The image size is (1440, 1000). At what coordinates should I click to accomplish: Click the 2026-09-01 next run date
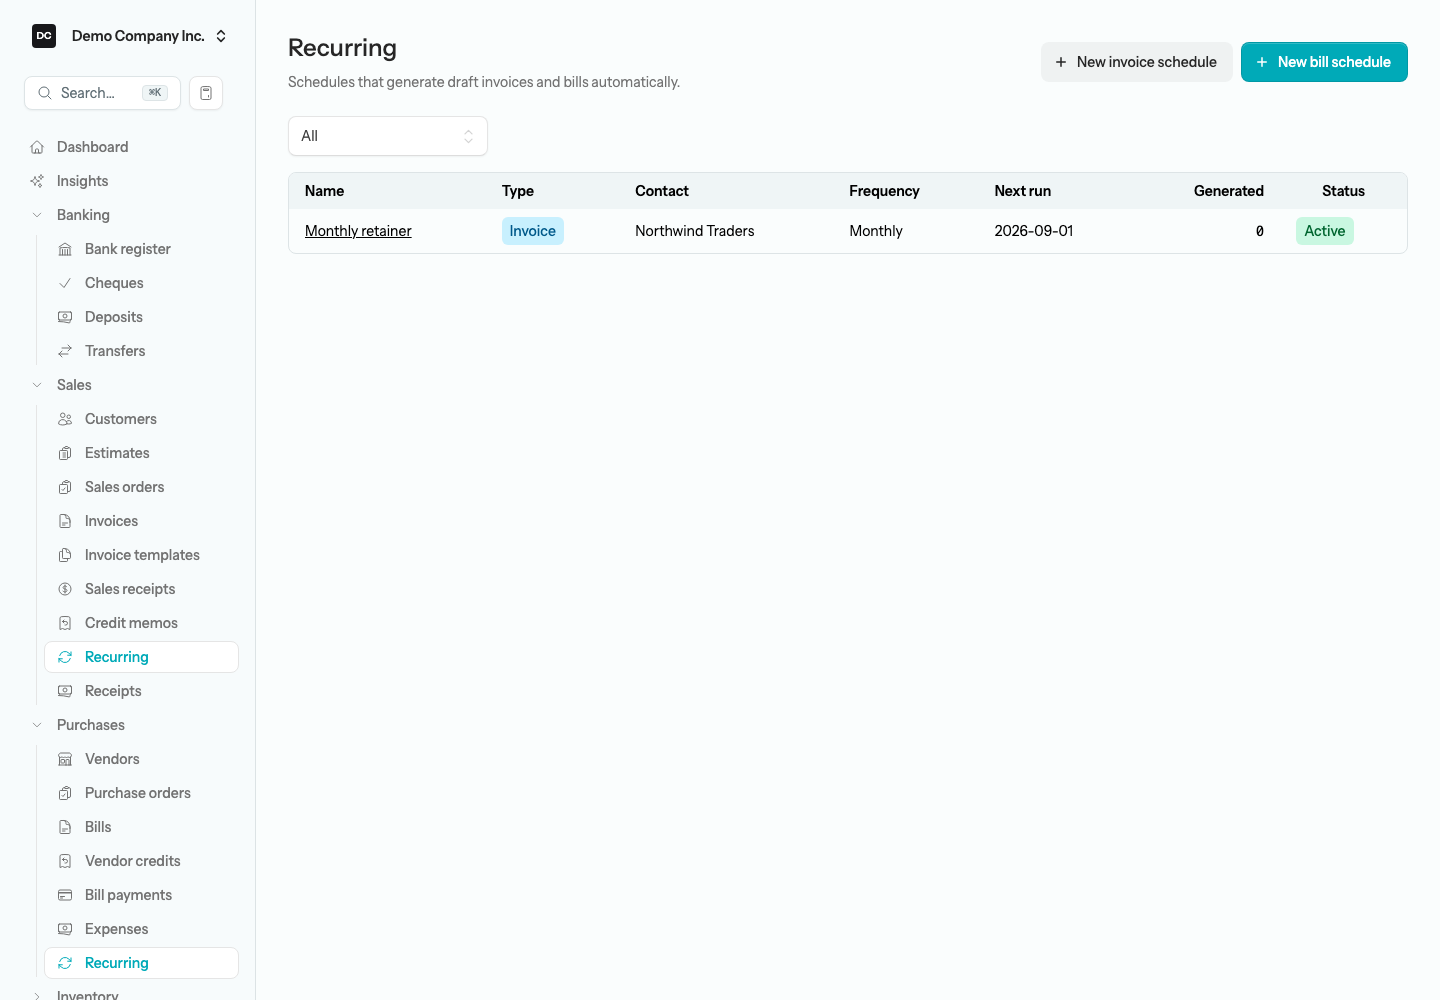pyautogui.click(x=1034, y=231)
